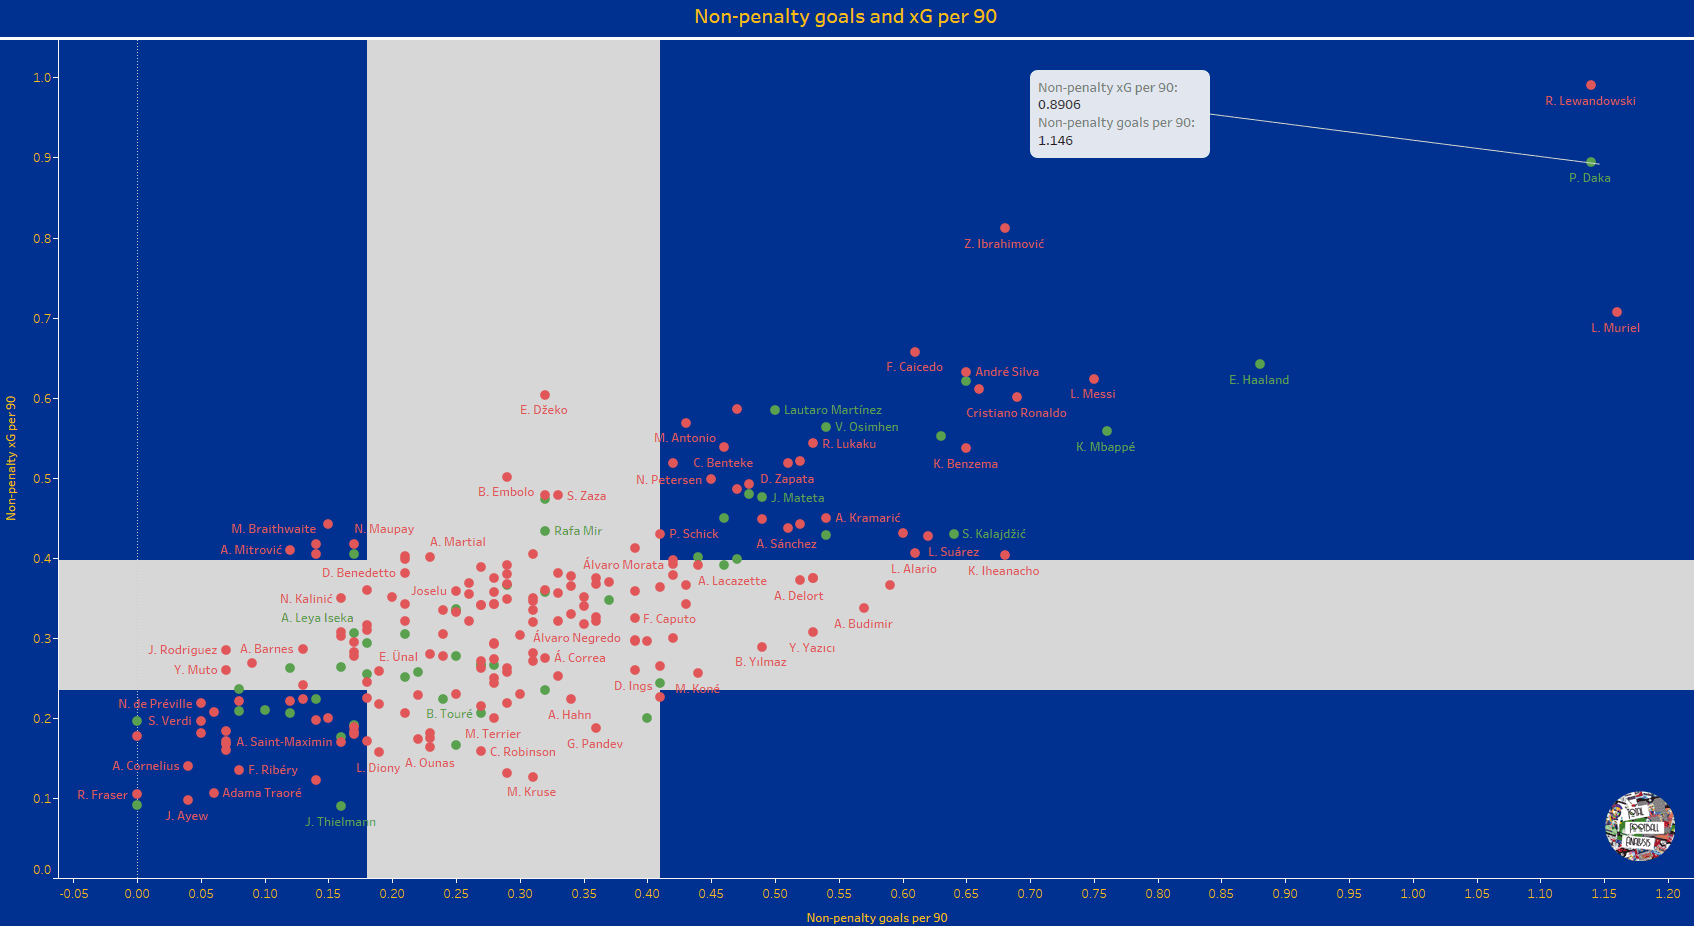The width and height of the screenshot is (1694, 926).
Task: Select the J. Ayew dot
Action: tap(188, 800)
